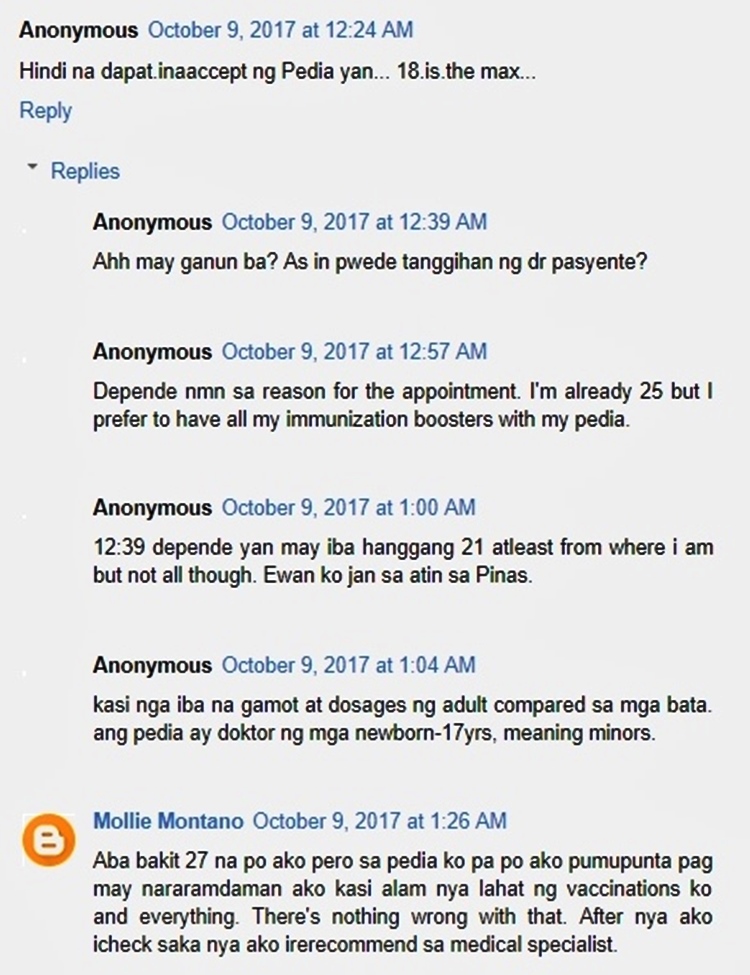This screenshot has height=975, width=750.
Task: Open the Mollie Montano profile link
Action: [168, 821]
